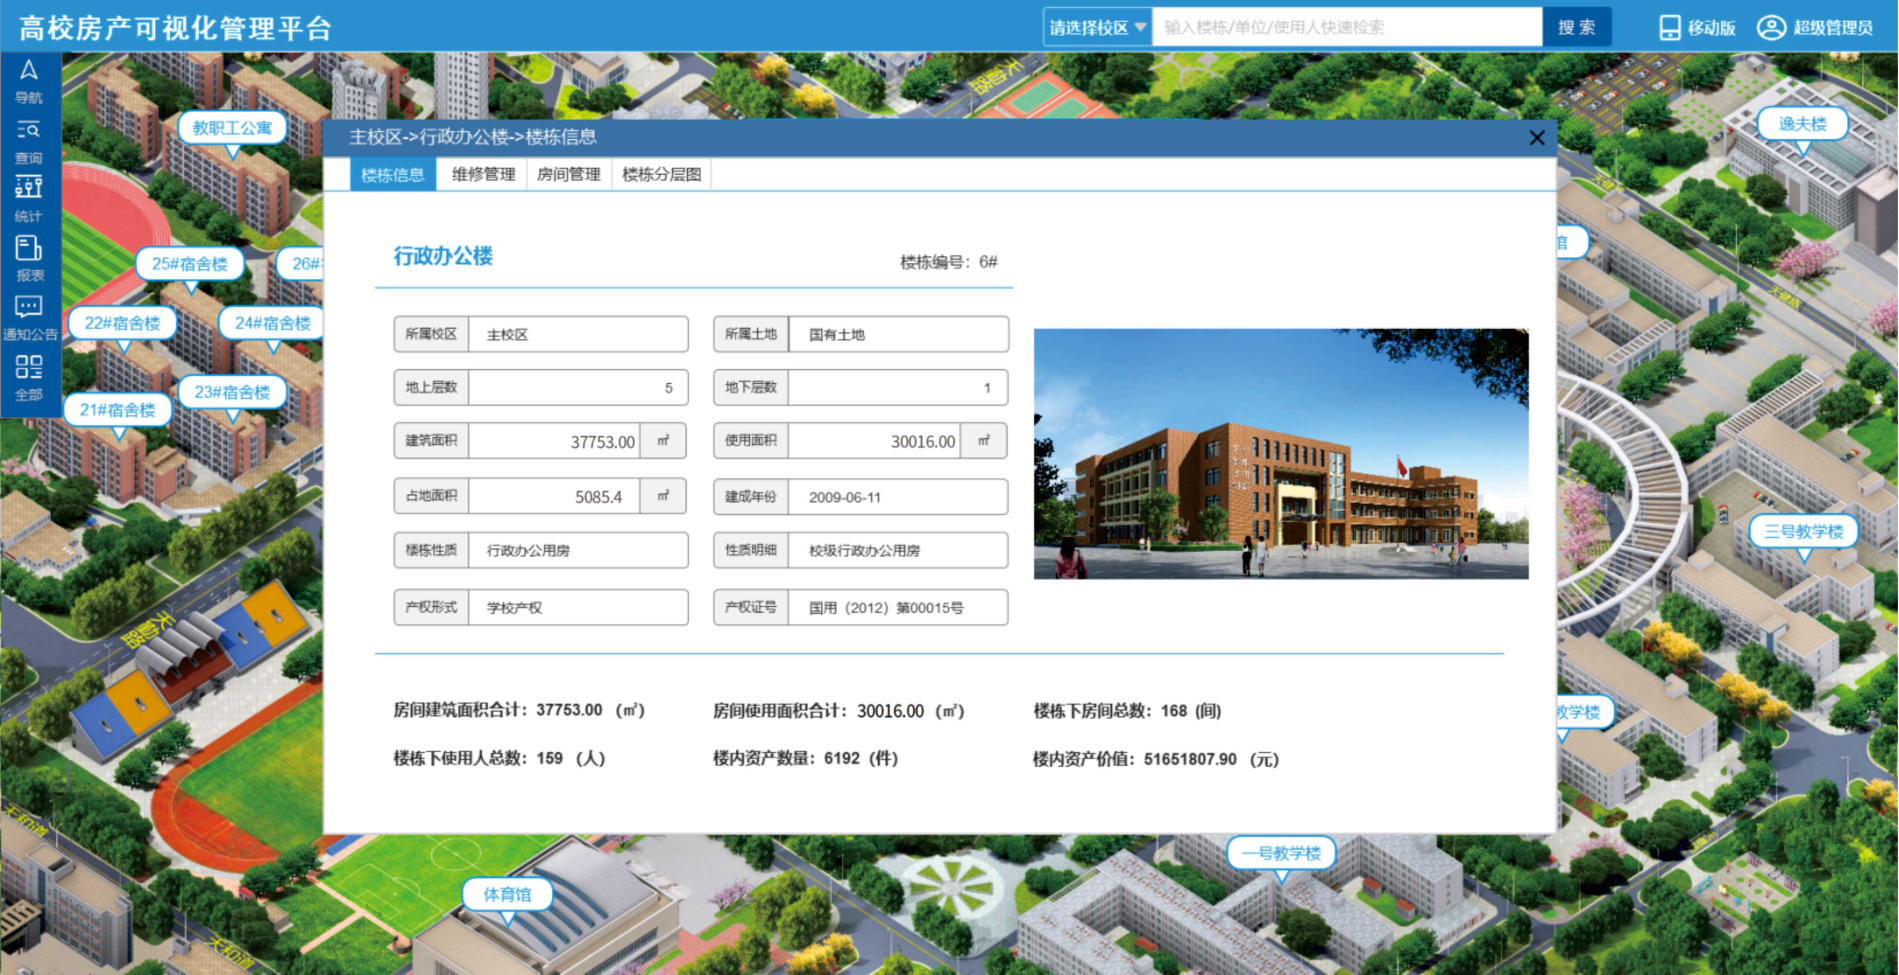Click the 体育馆 map label
Image resolution: width=1899 pixels, height=975 pixels.
click(508, 894)
